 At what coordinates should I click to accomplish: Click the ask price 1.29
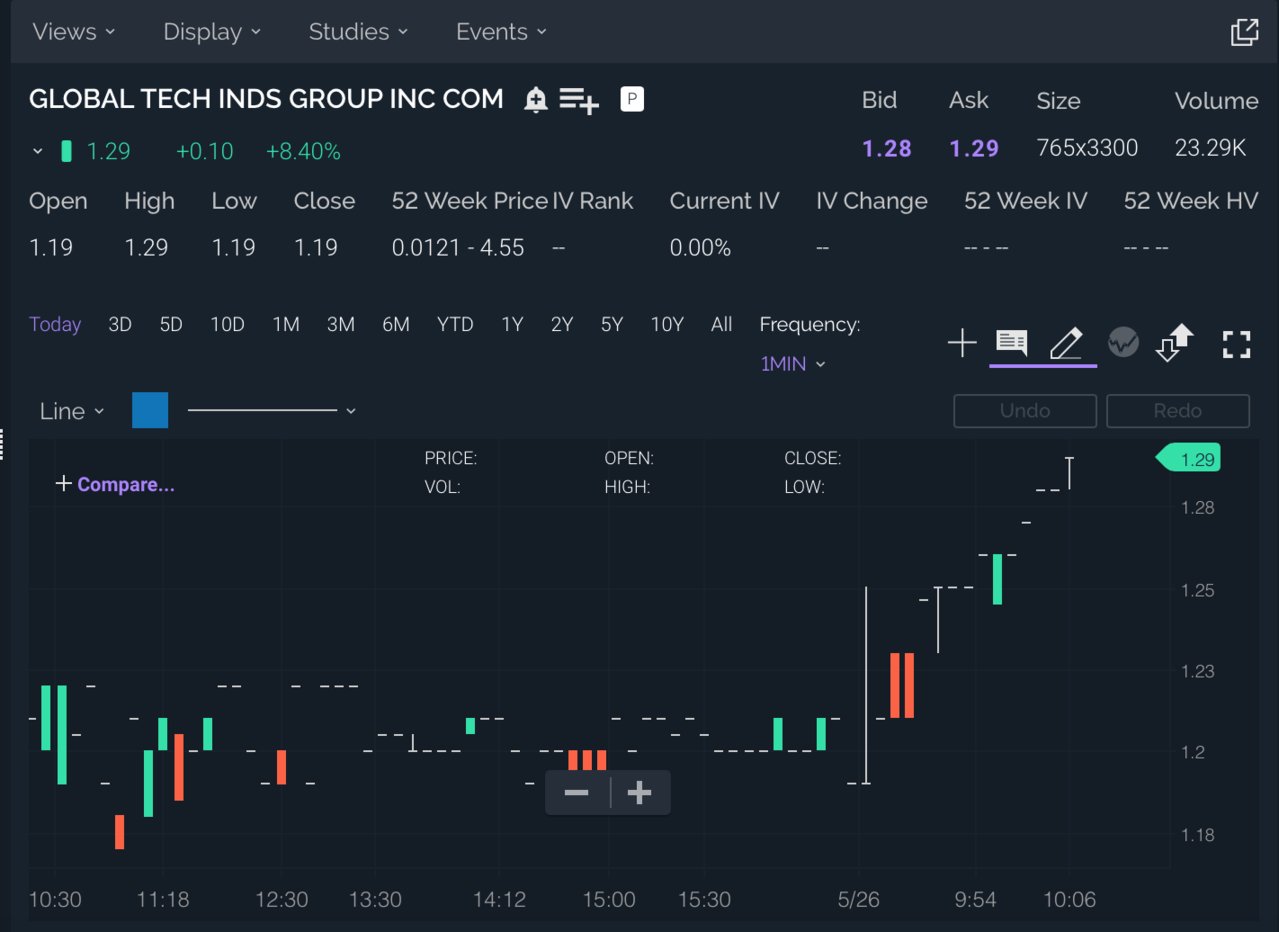click(974, 149)
